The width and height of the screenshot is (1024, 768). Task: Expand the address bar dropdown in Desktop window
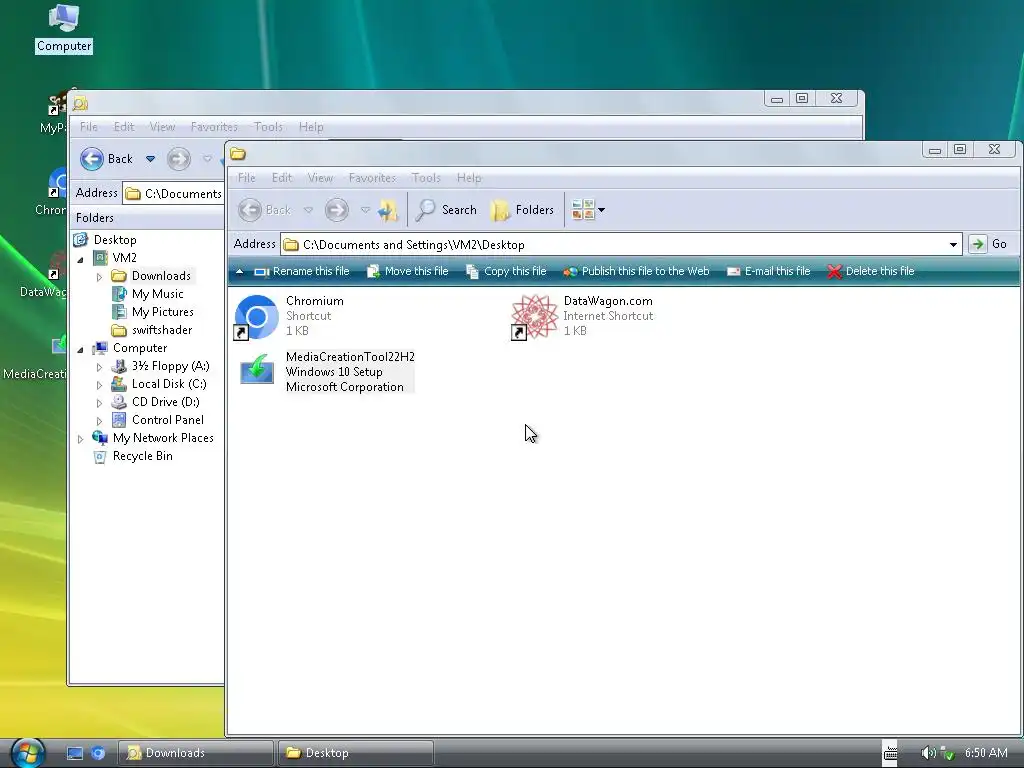coord(953,245)
